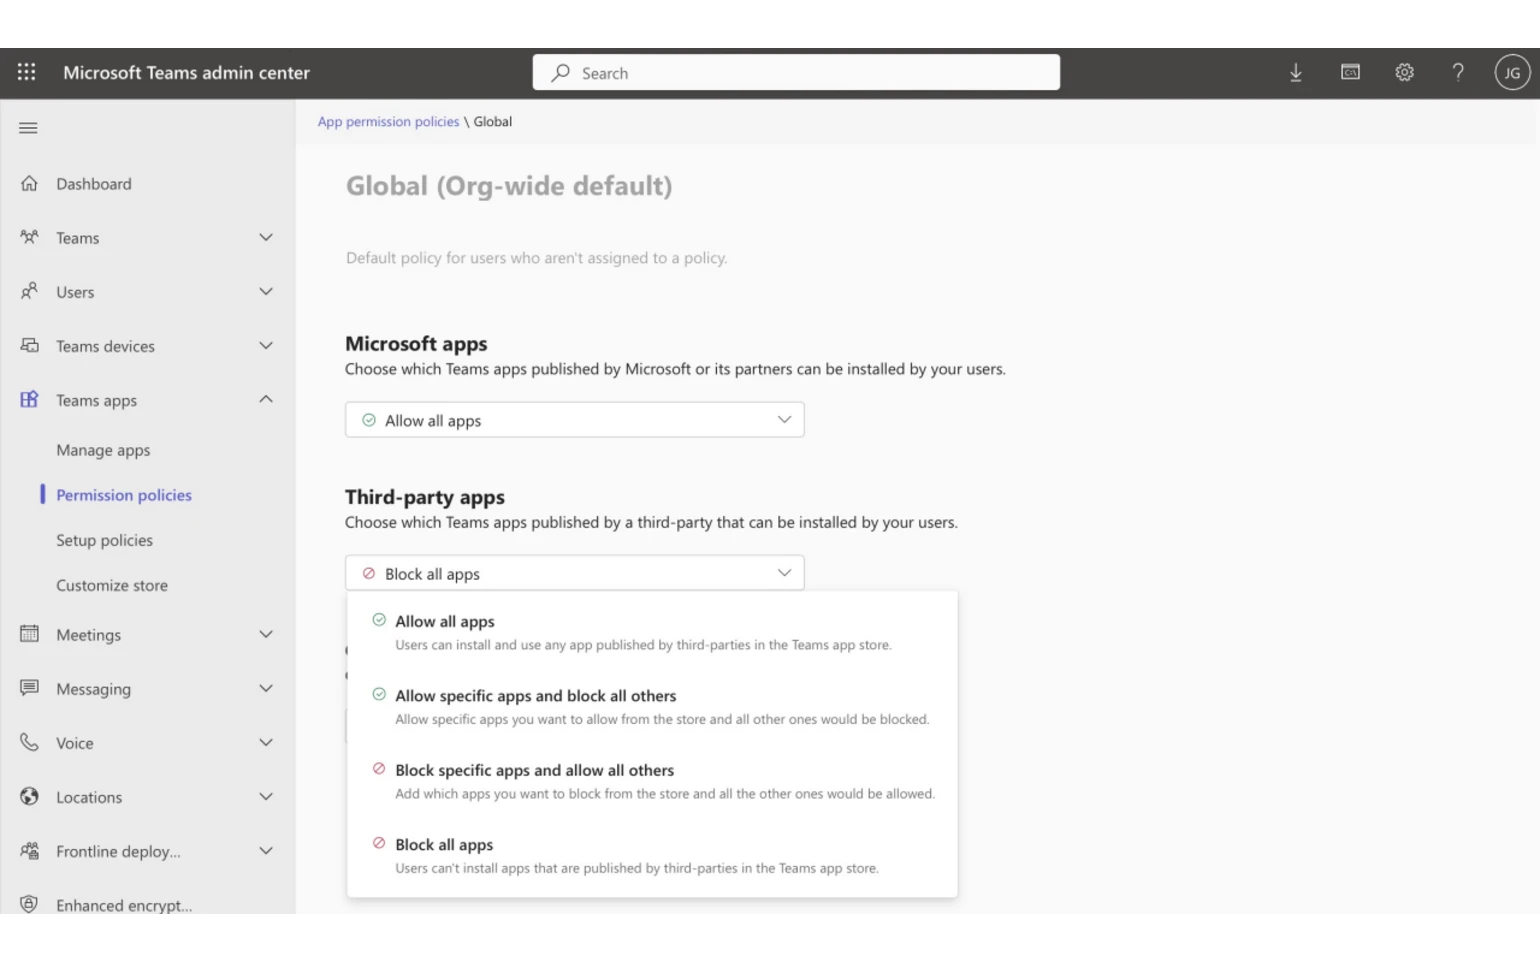Select the Teams apps icon
The height and width of the screenshot is (963, 1540).
(28, 399)
